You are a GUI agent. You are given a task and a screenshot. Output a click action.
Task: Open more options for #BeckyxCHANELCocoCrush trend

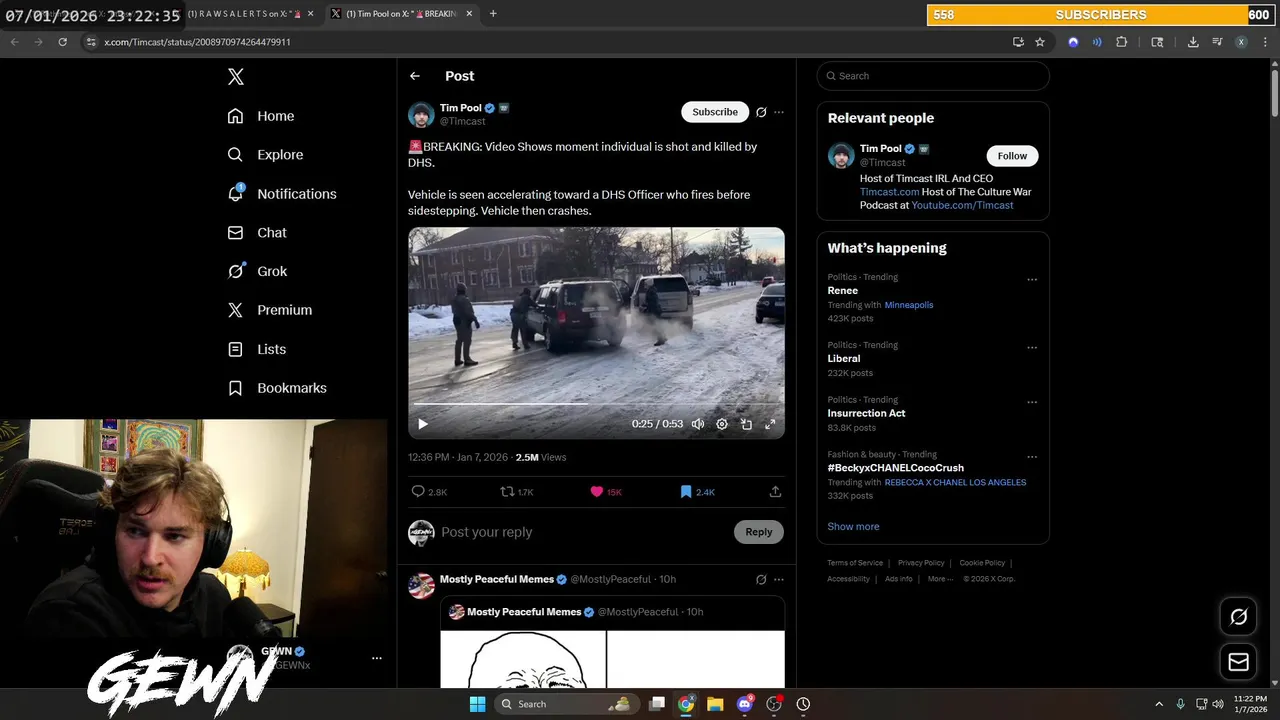pos(1032,456)
